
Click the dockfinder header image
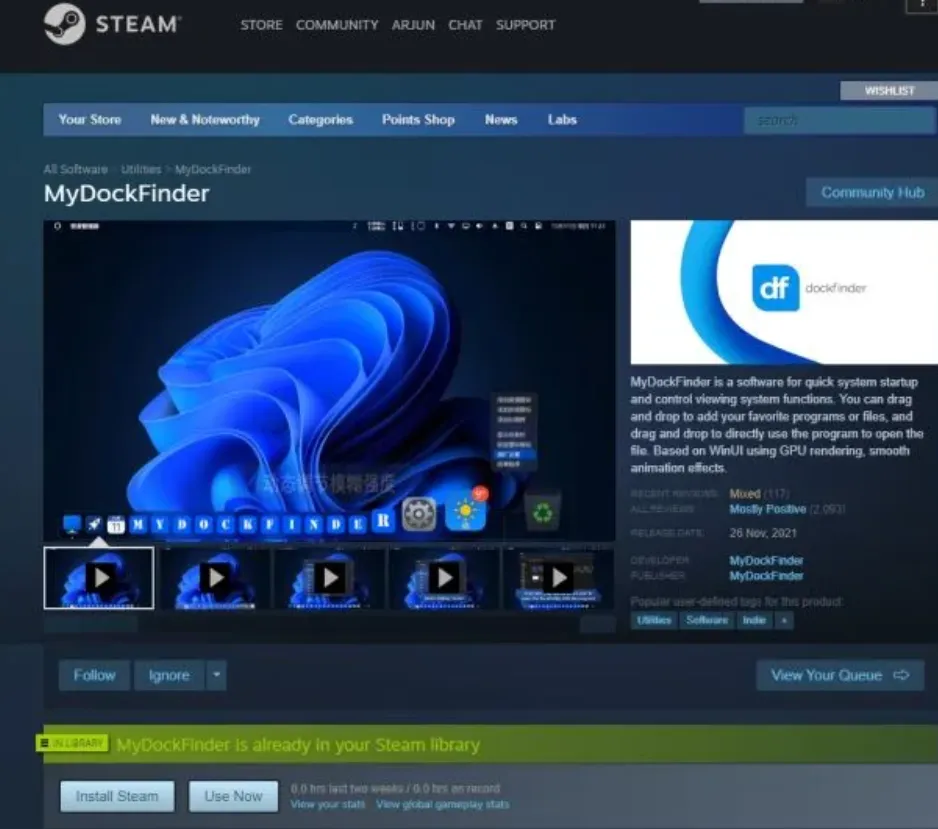click(784, 292)
